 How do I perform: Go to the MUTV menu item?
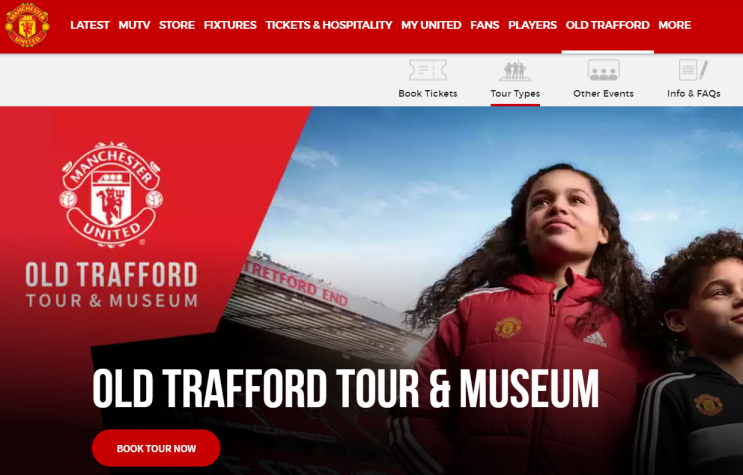[x=134, y=25]
